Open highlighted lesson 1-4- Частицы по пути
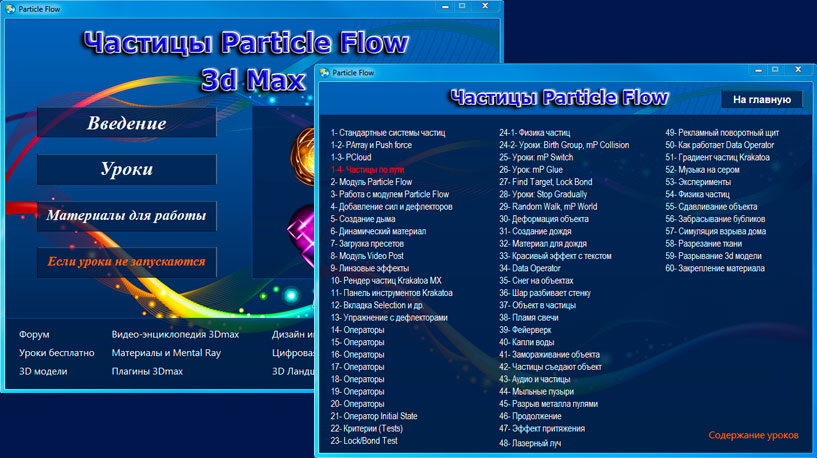Viewport: 817px width, 458px height. click(x=367, y=169)
